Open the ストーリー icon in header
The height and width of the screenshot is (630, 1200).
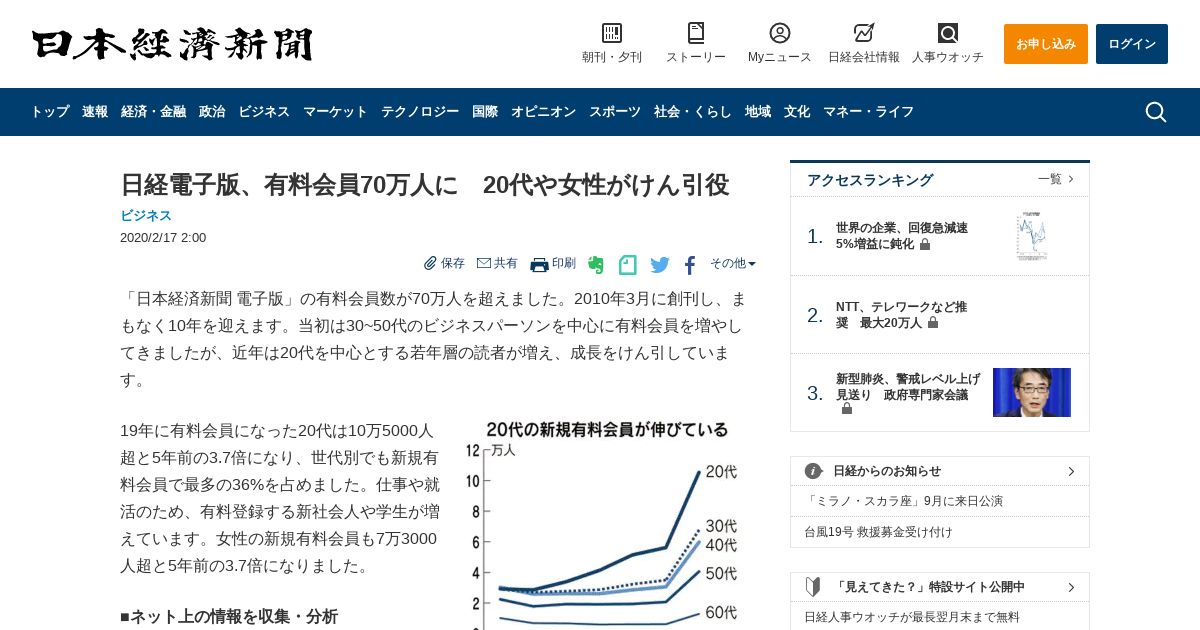tap(696, 33)
